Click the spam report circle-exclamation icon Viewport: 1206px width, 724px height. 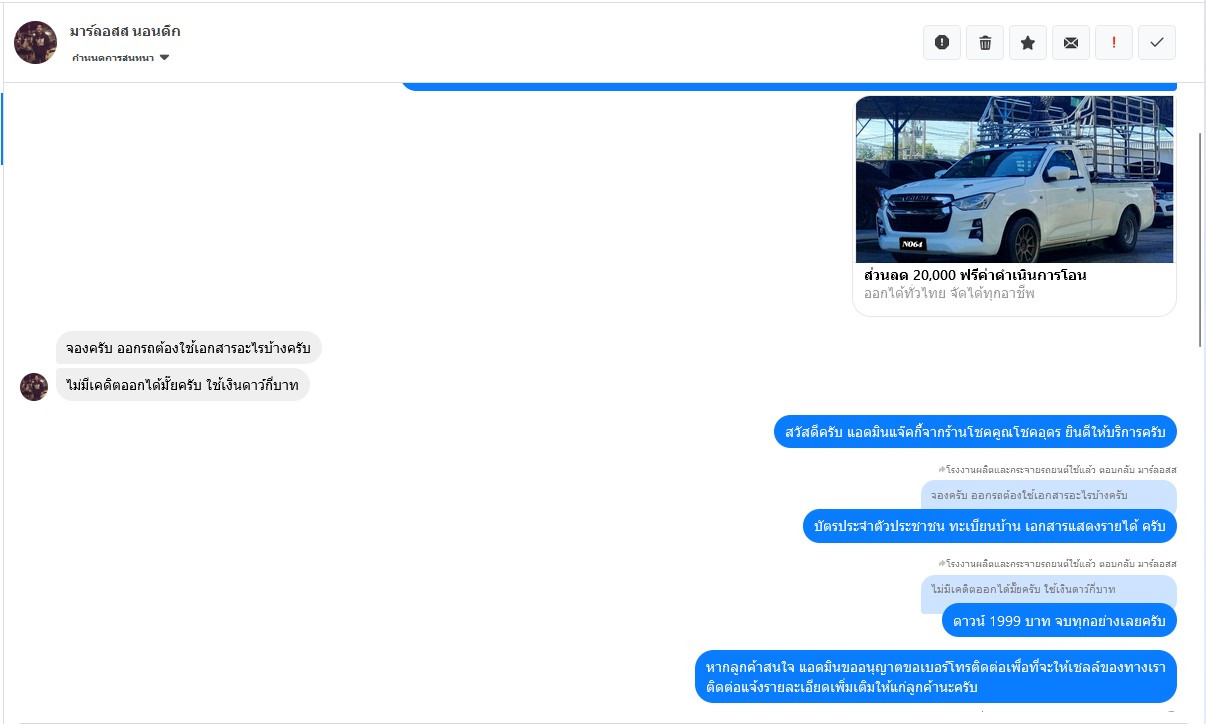[x=942, y=43]
